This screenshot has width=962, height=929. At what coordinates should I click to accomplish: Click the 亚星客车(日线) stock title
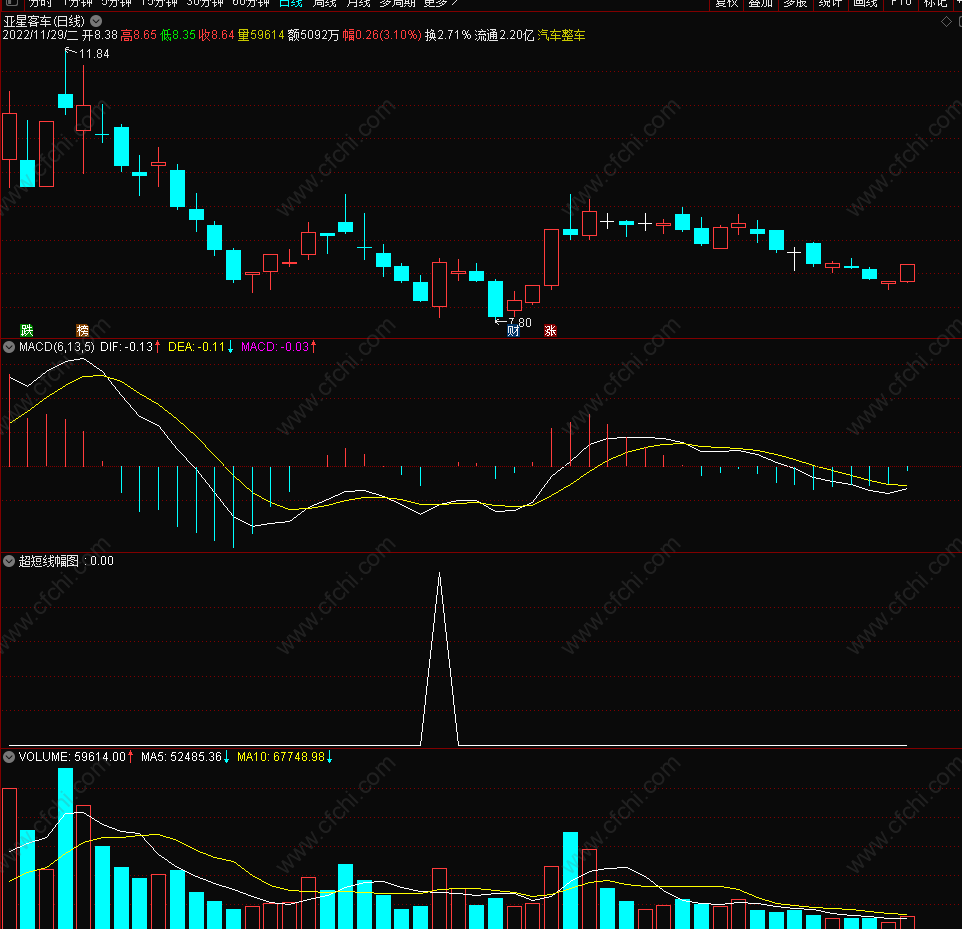pyautogui.click(x=44, y=21)
